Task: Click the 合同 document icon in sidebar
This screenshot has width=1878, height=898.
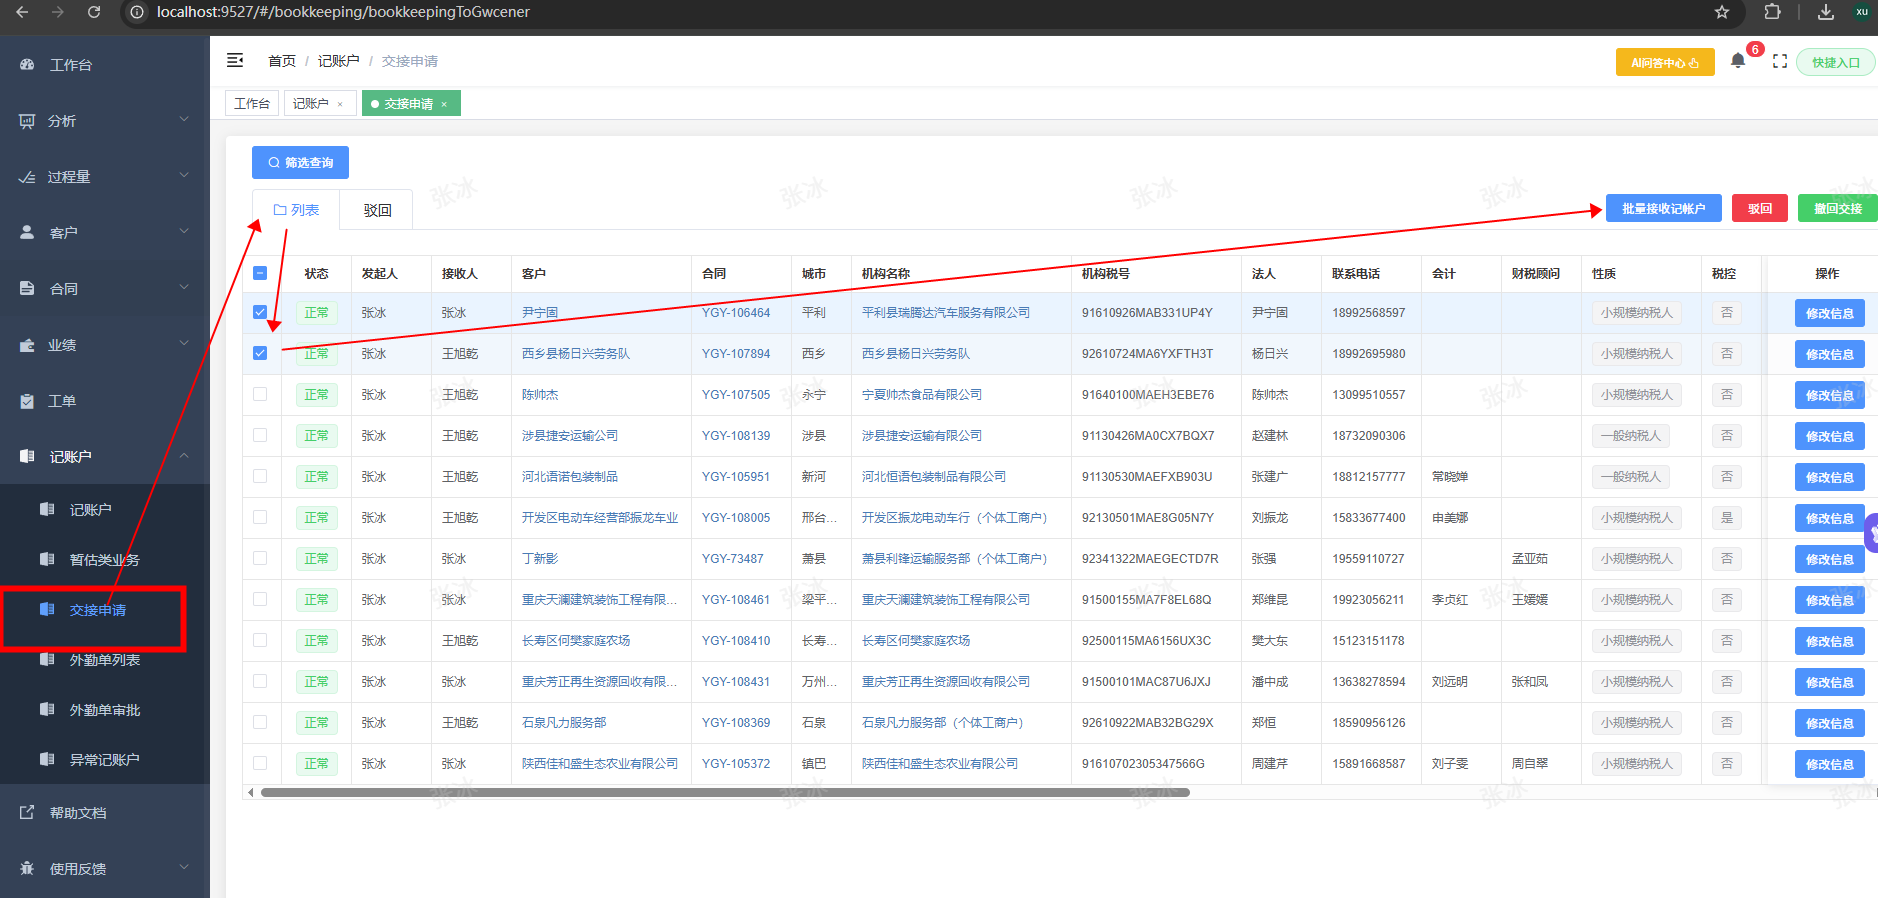Action: pos(27,288)
